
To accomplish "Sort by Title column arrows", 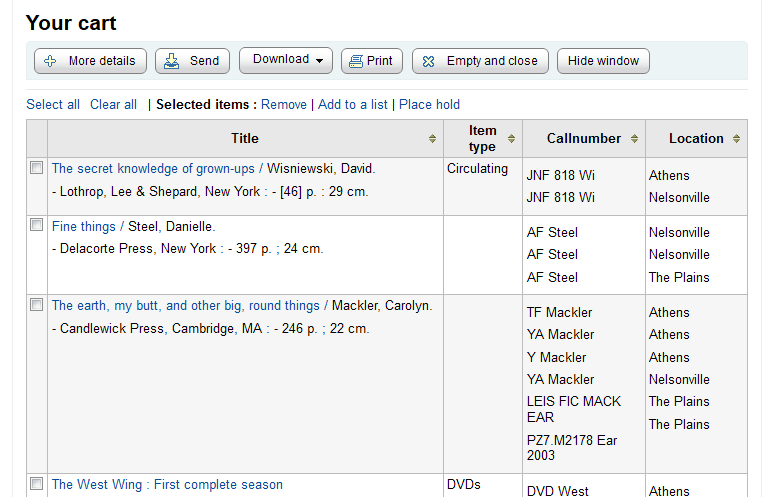I will (432, 139).
